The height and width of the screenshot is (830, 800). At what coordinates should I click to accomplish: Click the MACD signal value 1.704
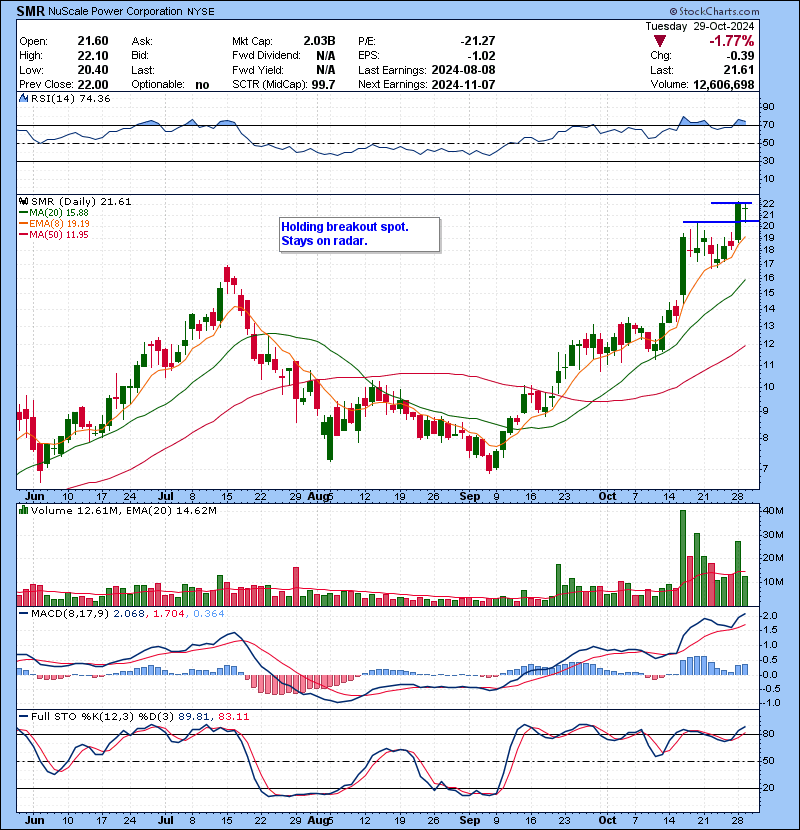point(169,614)
